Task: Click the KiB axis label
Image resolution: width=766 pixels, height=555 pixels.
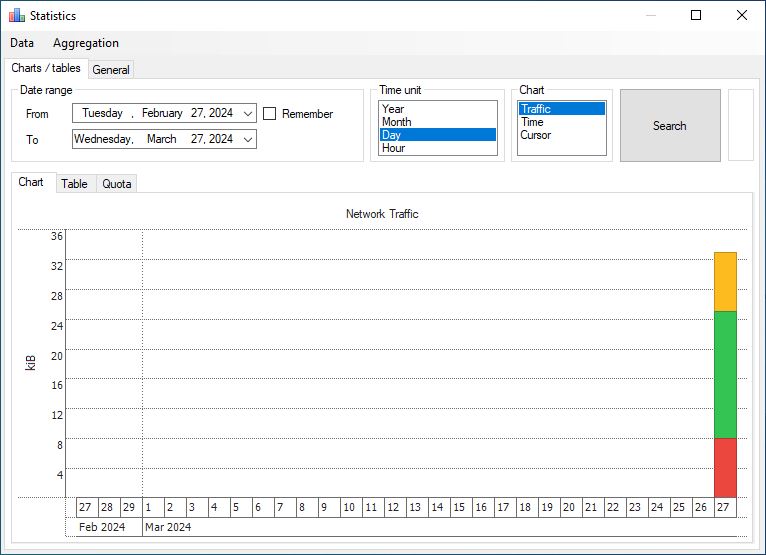Action: [x=30, y=363]
